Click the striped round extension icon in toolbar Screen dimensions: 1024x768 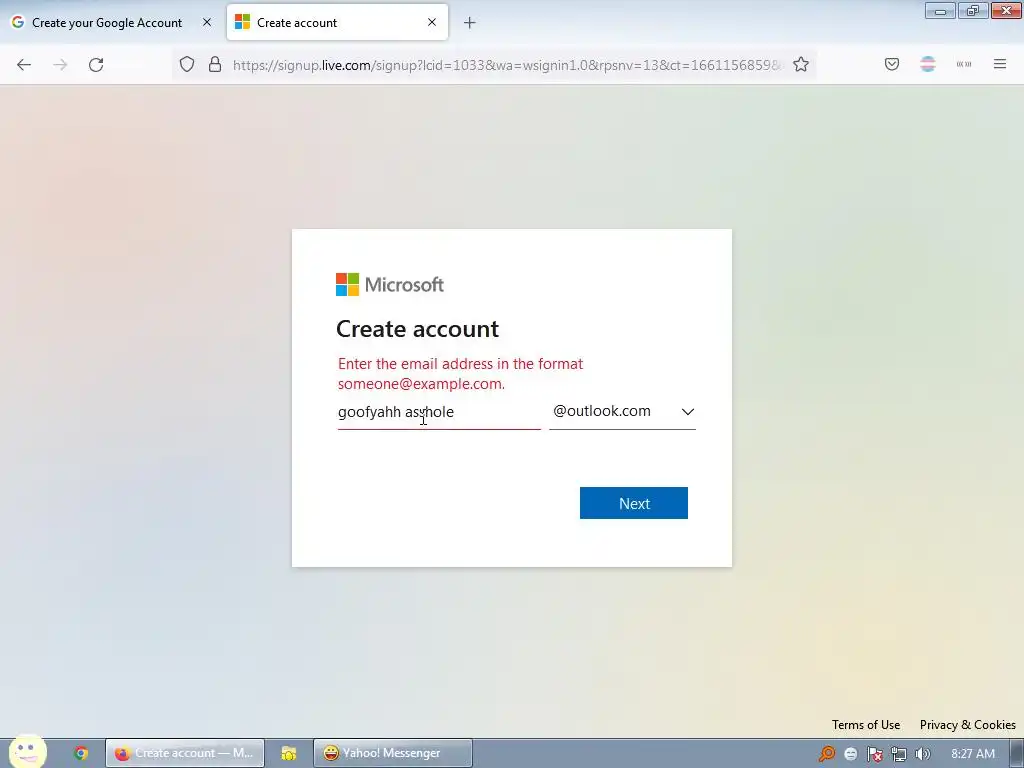pyautogui.click(x=928, y=64)
